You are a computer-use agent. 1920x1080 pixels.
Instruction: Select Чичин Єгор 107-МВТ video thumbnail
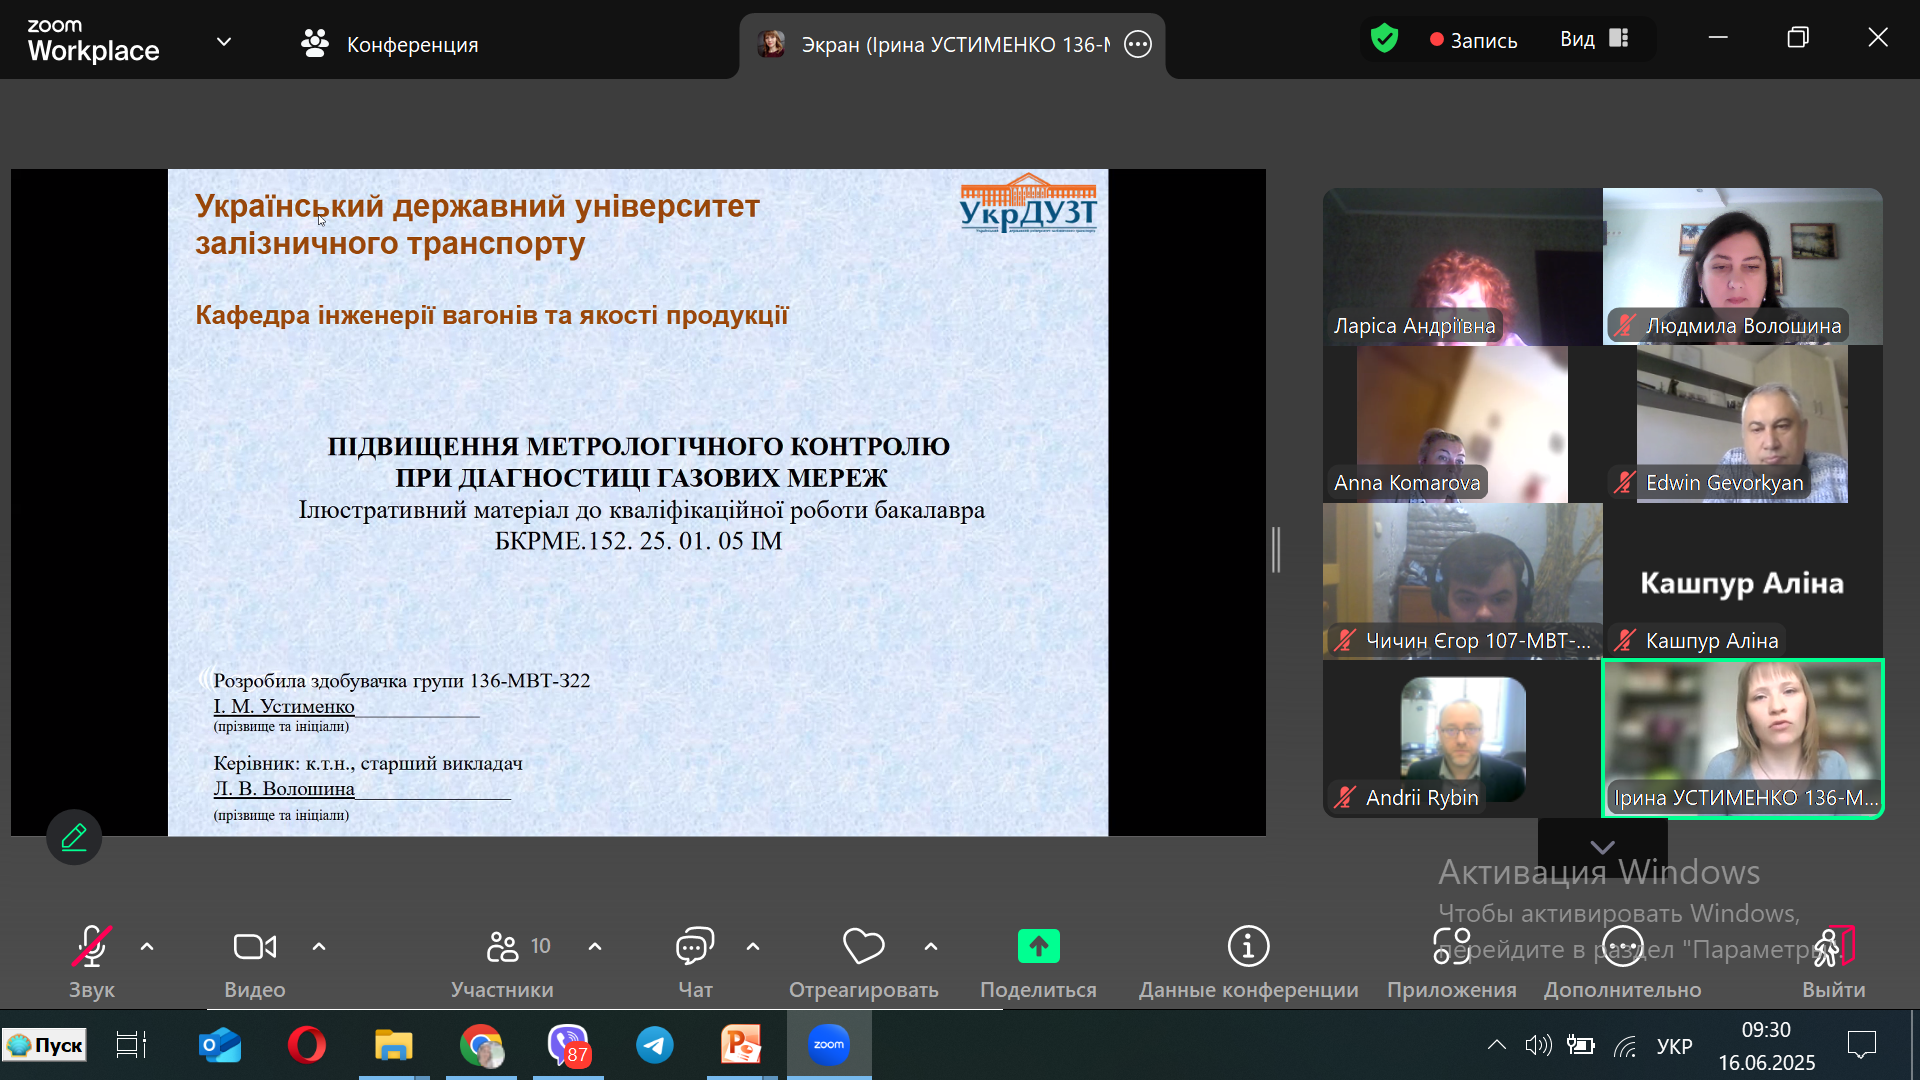click(1463, 581)
